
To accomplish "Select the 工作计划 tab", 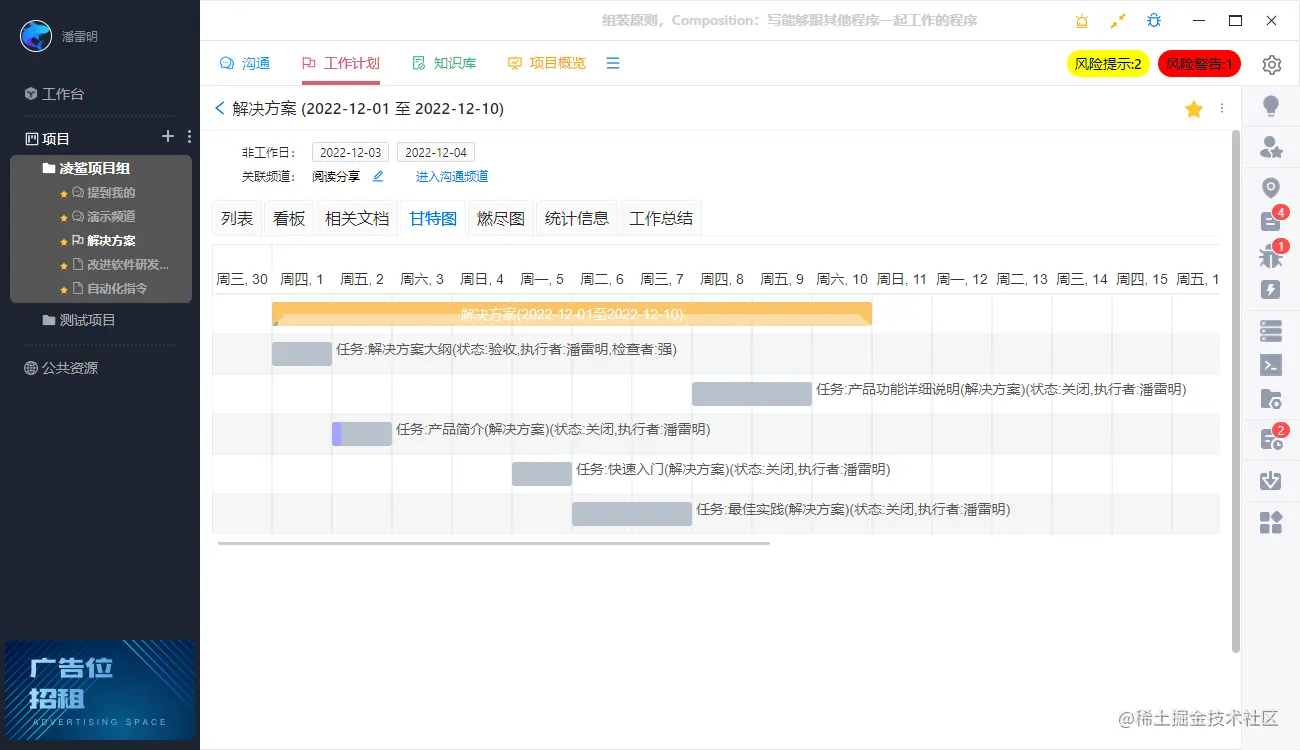I will pos(340,63).
